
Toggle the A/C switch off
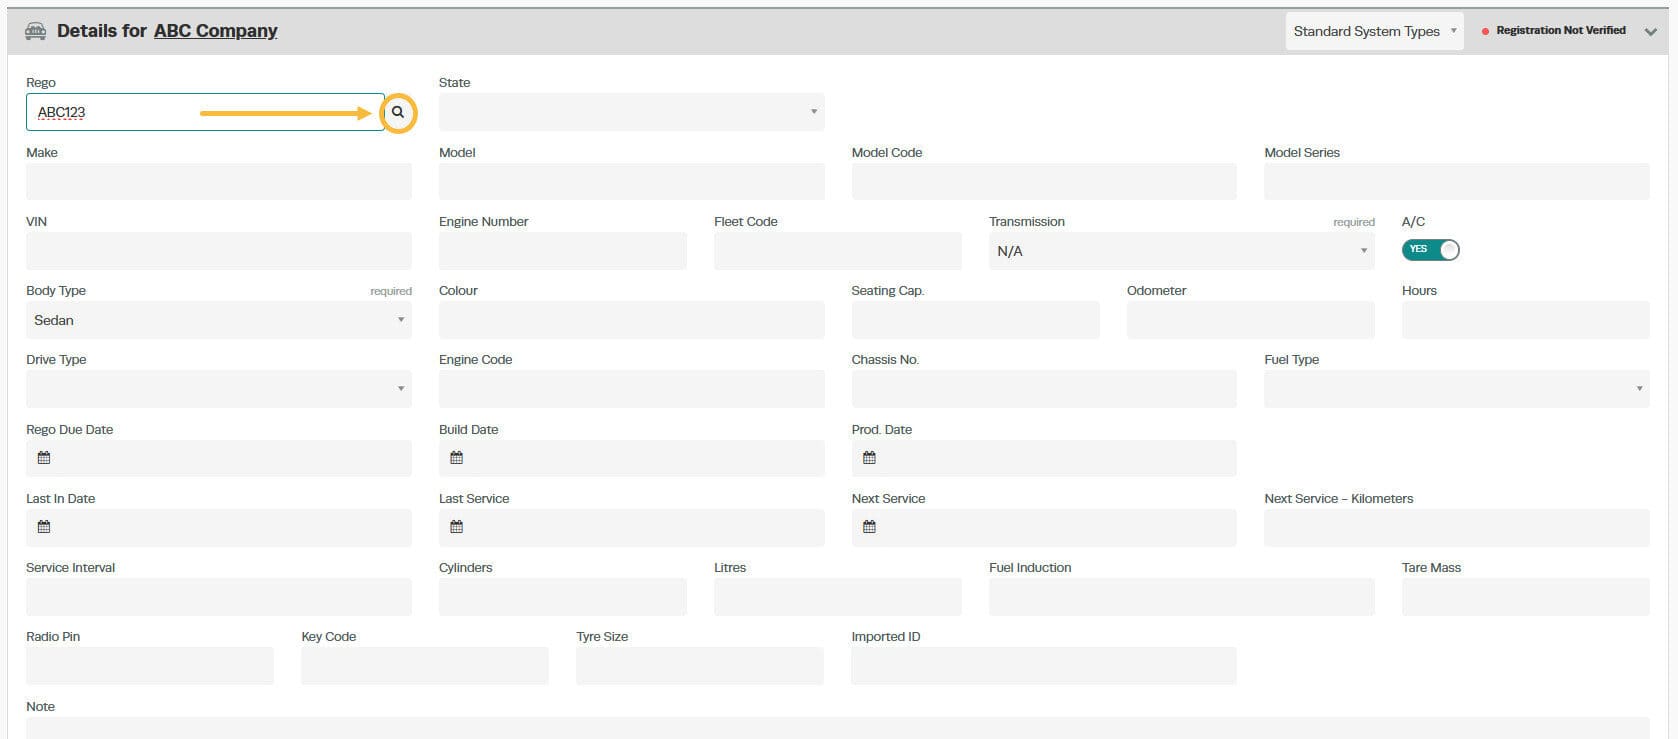[1430, 250]
